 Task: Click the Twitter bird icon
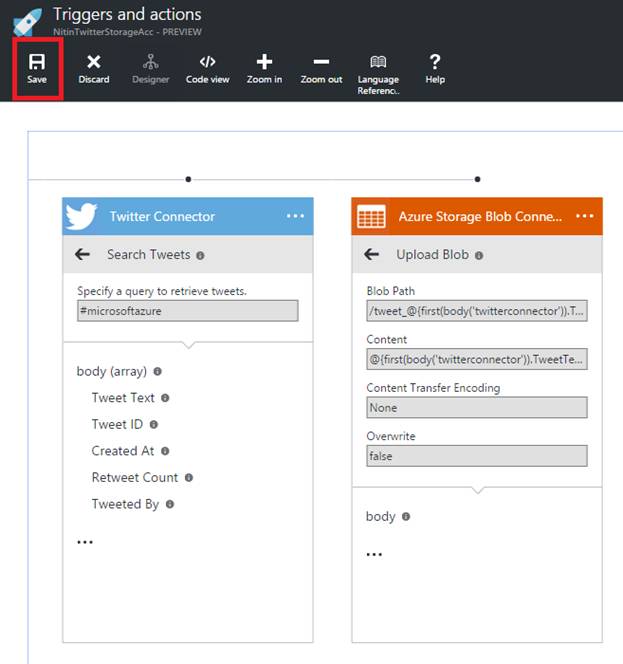[81, 216]
